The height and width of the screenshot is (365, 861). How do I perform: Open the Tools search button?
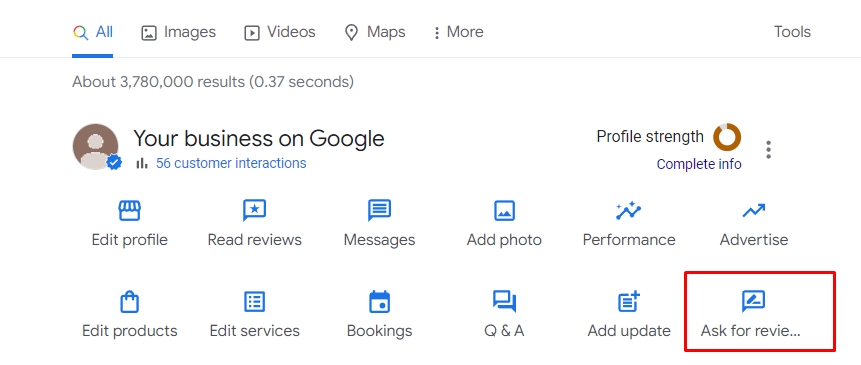coord(792,32)
